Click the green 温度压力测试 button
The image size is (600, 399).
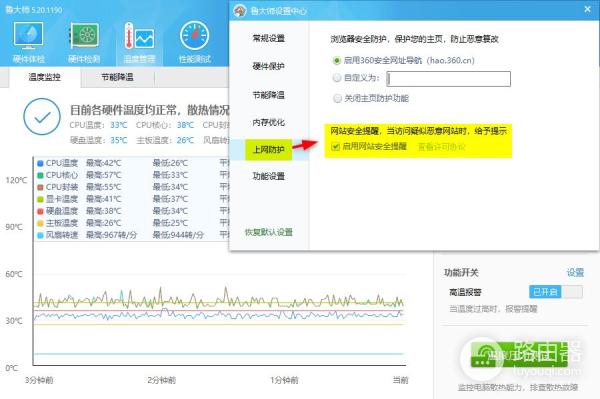click(519, 355)
